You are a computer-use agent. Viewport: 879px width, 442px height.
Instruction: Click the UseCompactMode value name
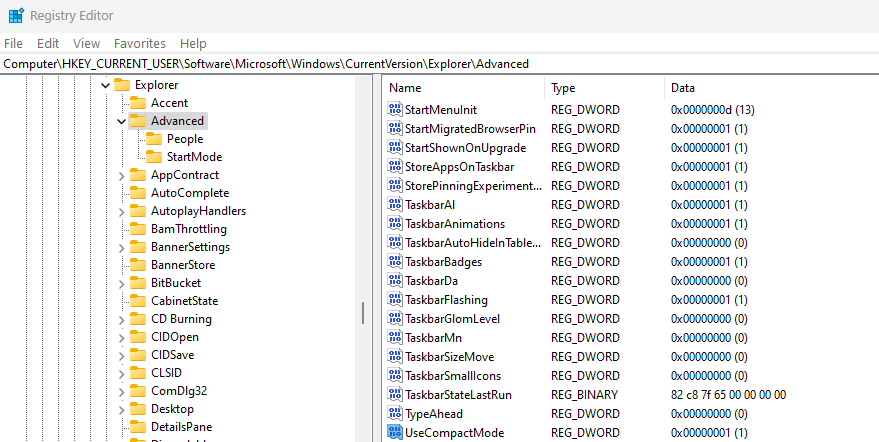click(x=455, y=432)
